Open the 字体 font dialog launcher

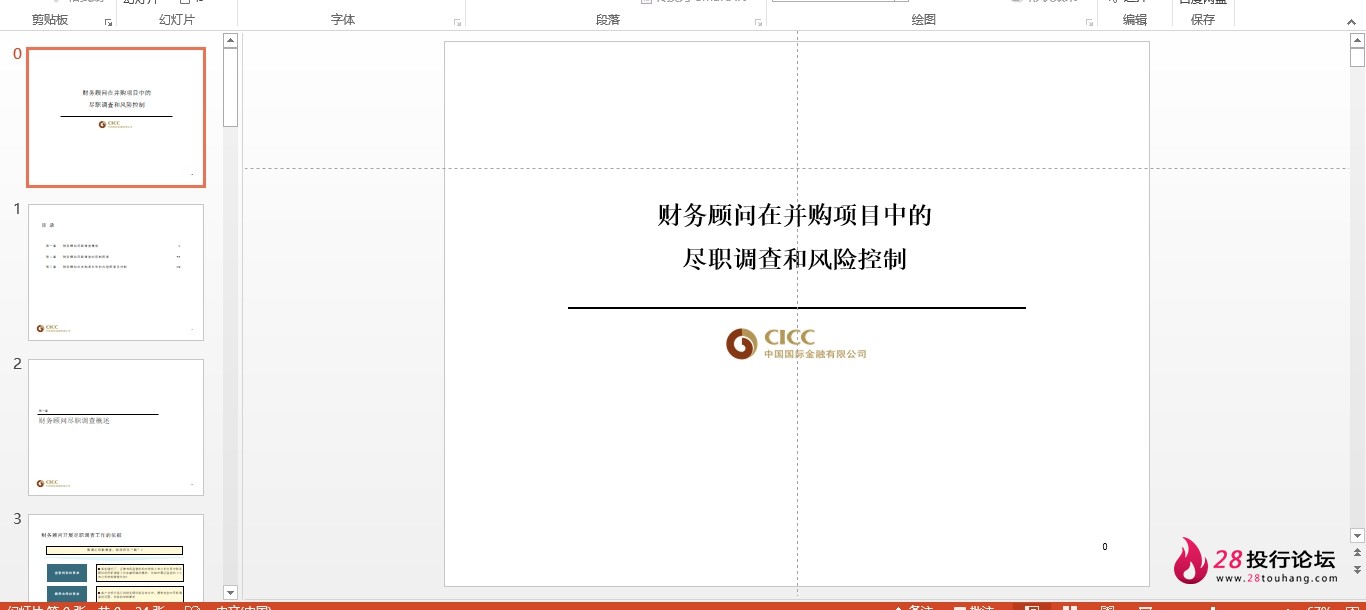pyautogui.click(x=458, y=22)
